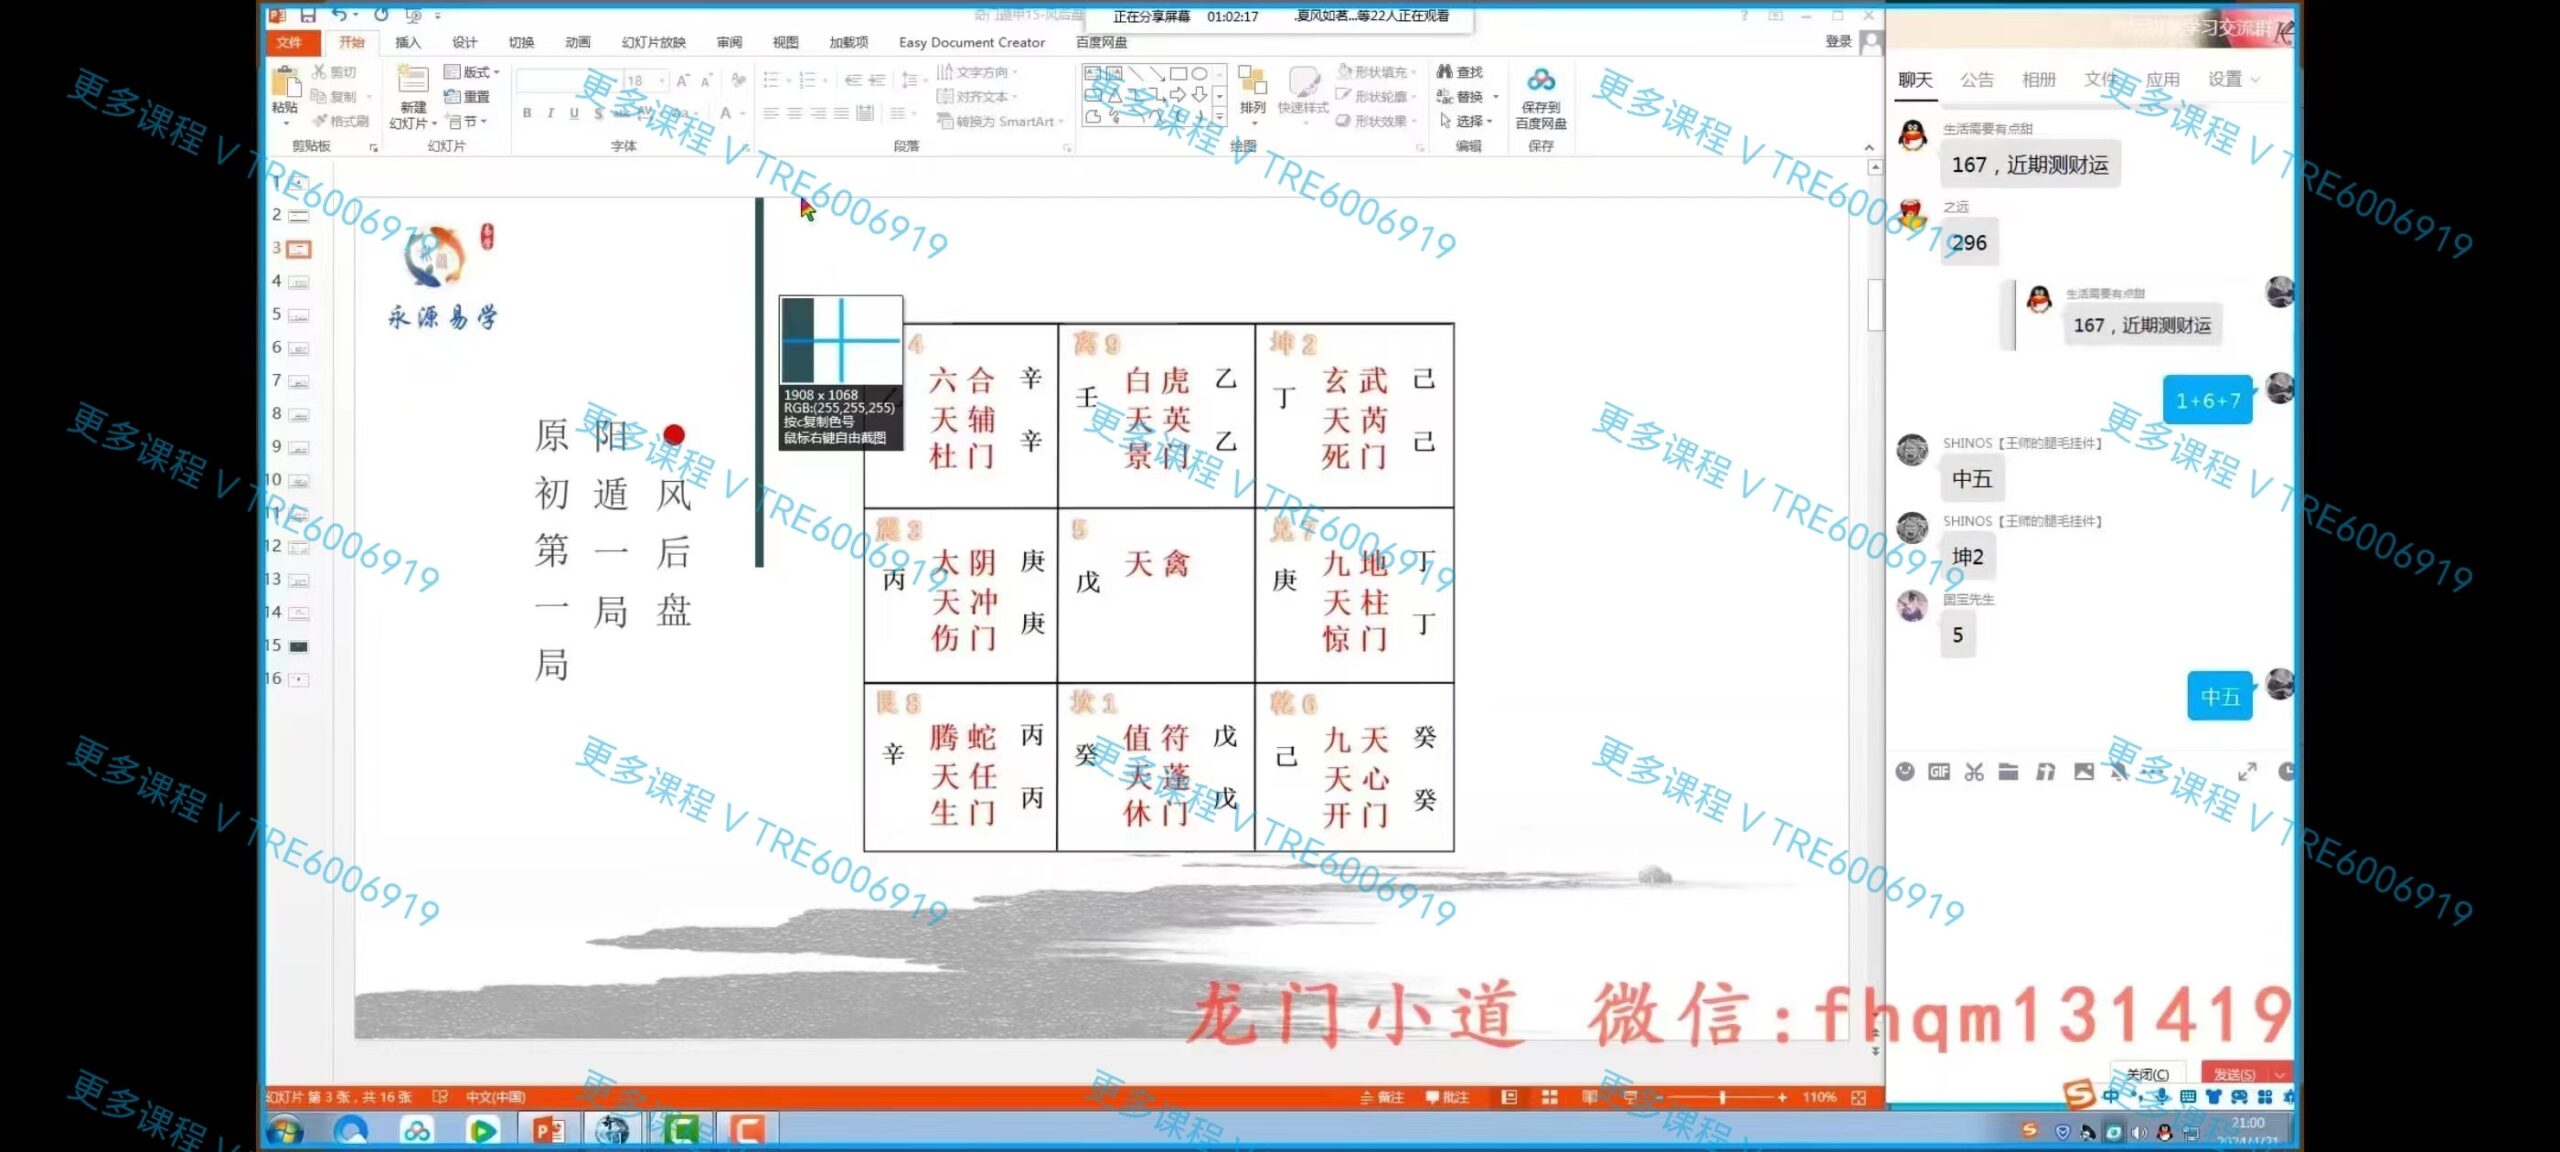The width and height of the screenshot is (2560, 1152).
Task: Open the 公告 tab in chat window
Action: tap(1976, 79)
